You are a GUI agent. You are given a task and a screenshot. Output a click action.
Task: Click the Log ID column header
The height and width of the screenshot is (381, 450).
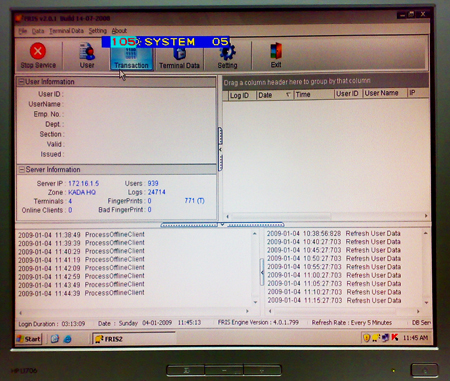pos(239,95)
